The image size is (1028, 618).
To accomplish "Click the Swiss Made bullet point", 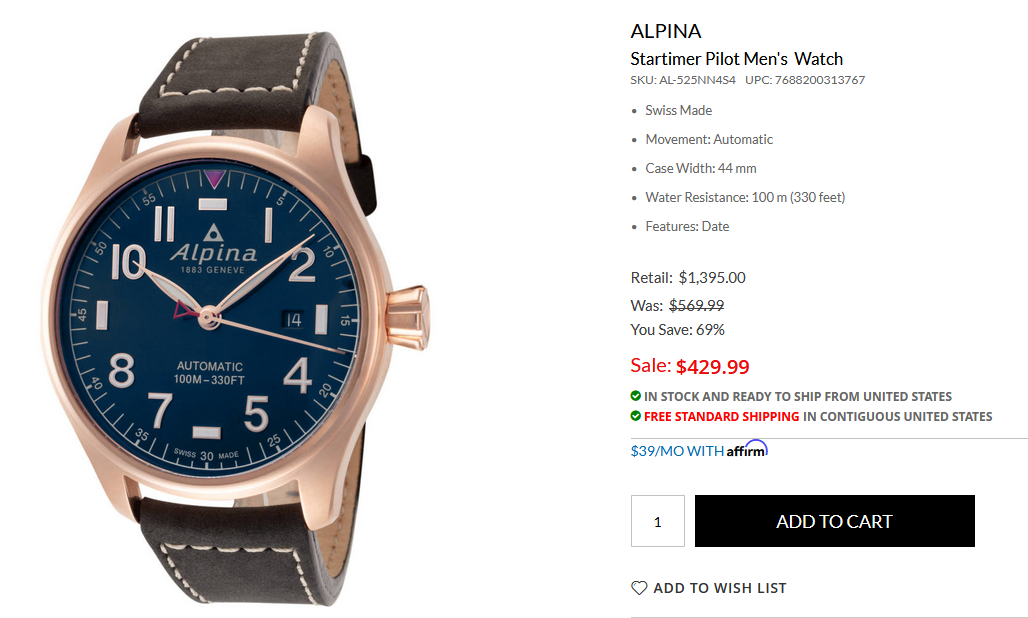I will pos(679,110).
